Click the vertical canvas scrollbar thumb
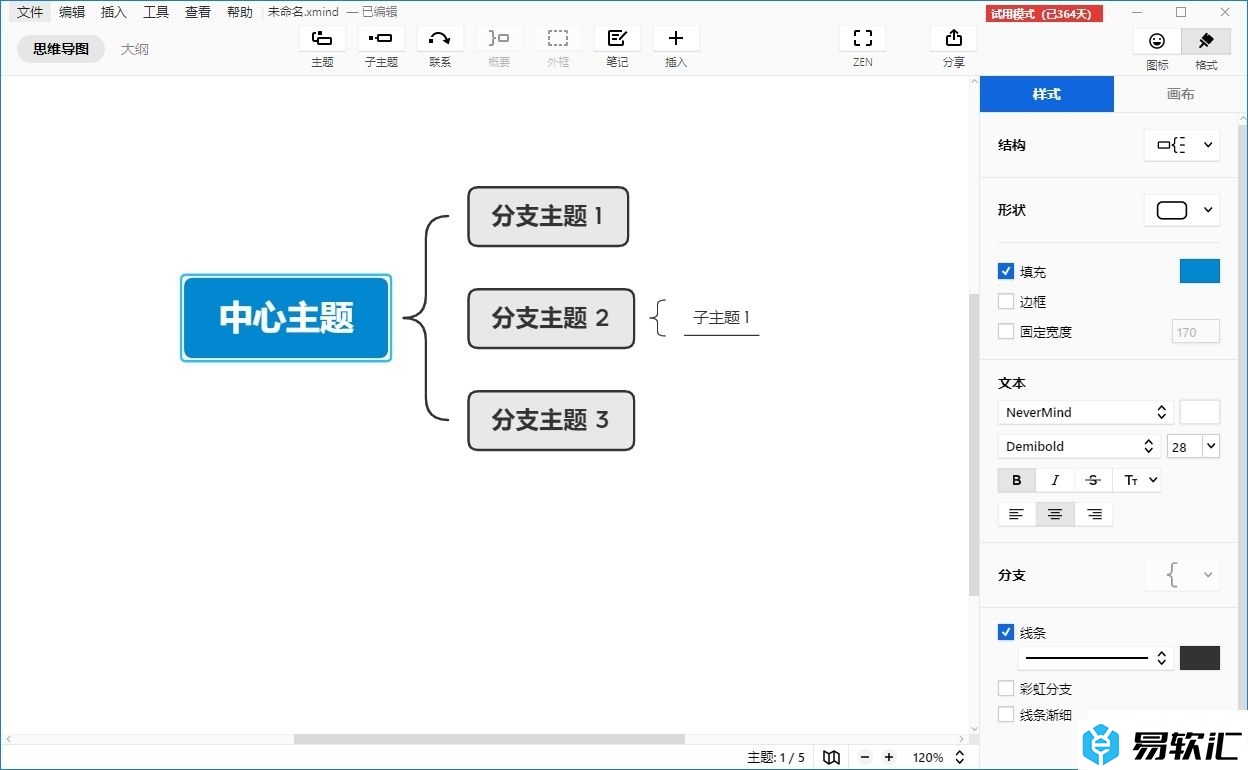The height and width of the screenshot is (770, 1248). (x=974, y=445)
